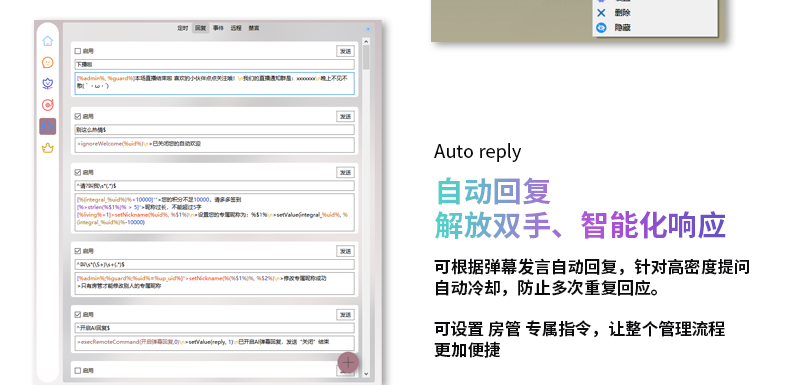Send the ^叫\s* nickname reply
This screenshot has height=385, width=801.
coord(345,251)
